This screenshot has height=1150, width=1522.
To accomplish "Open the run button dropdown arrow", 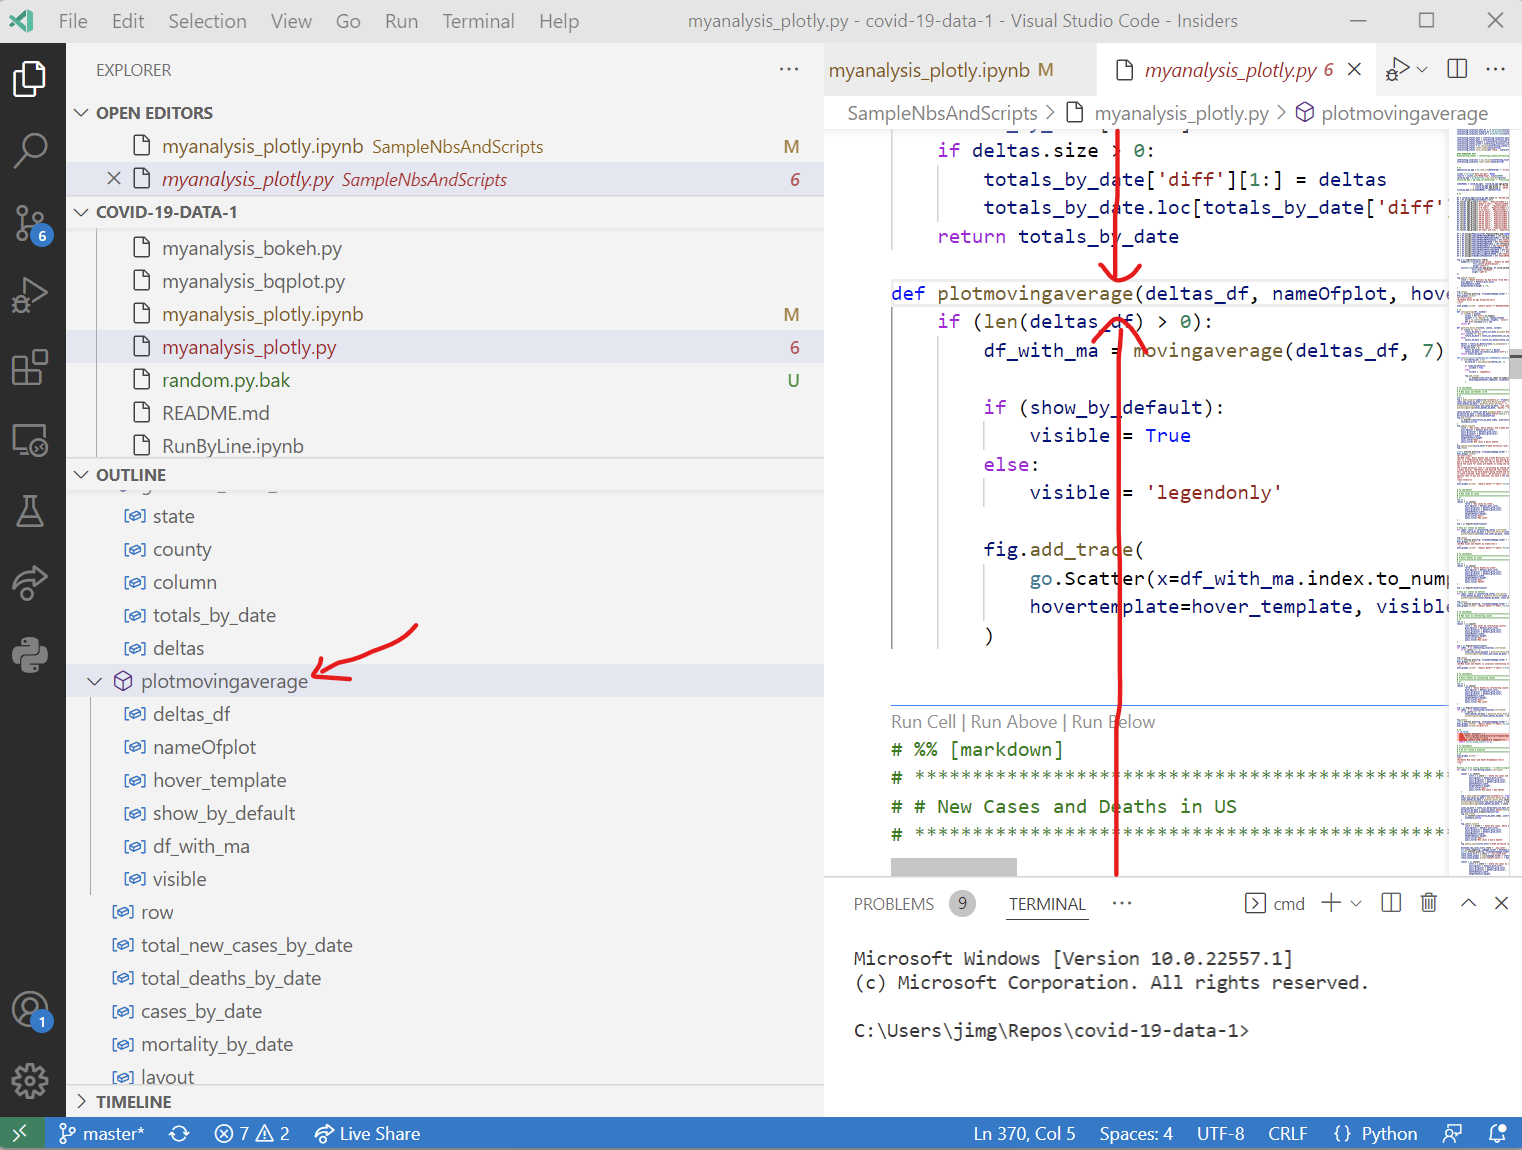I will (1422, 69).
